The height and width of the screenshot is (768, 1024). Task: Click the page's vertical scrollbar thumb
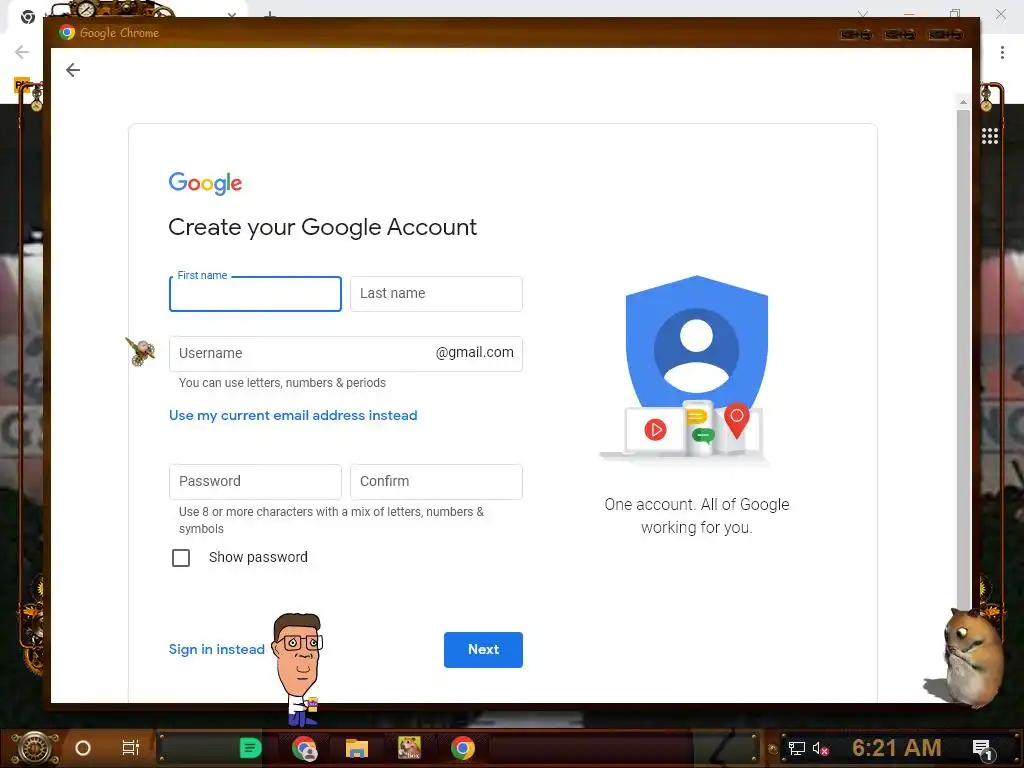coord(963,359)
